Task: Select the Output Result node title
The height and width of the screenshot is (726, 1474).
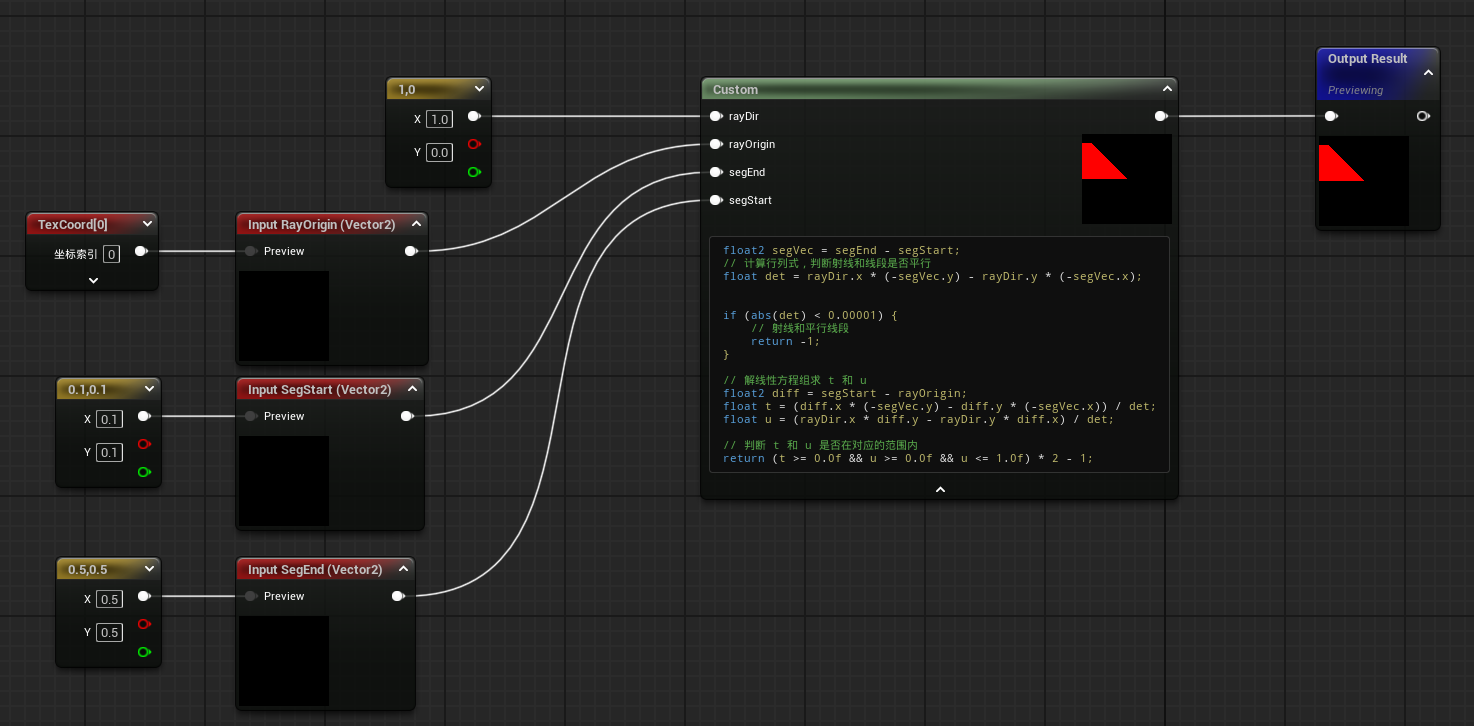Action: pos(1367,59)
